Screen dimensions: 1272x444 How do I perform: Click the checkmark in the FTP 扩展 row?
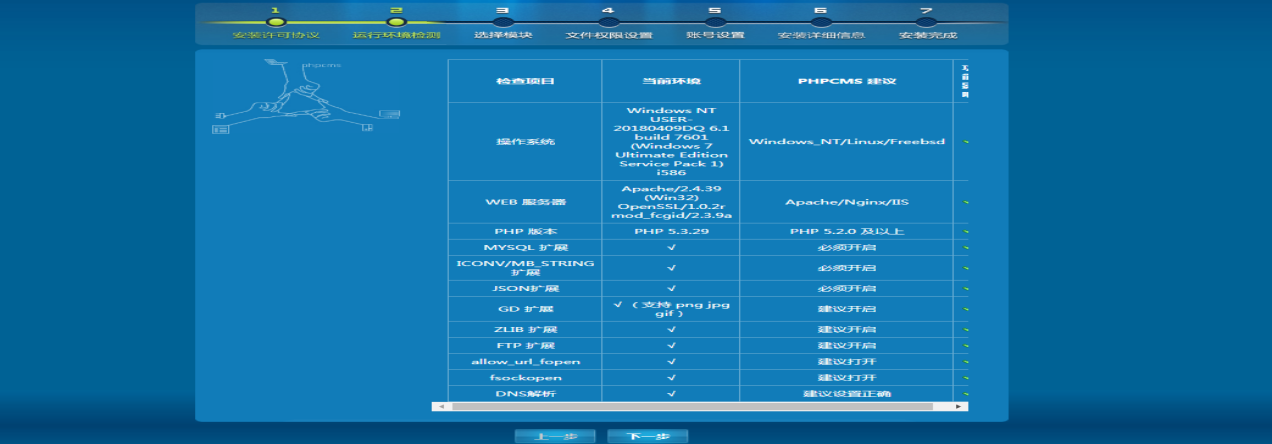(671, 346)
